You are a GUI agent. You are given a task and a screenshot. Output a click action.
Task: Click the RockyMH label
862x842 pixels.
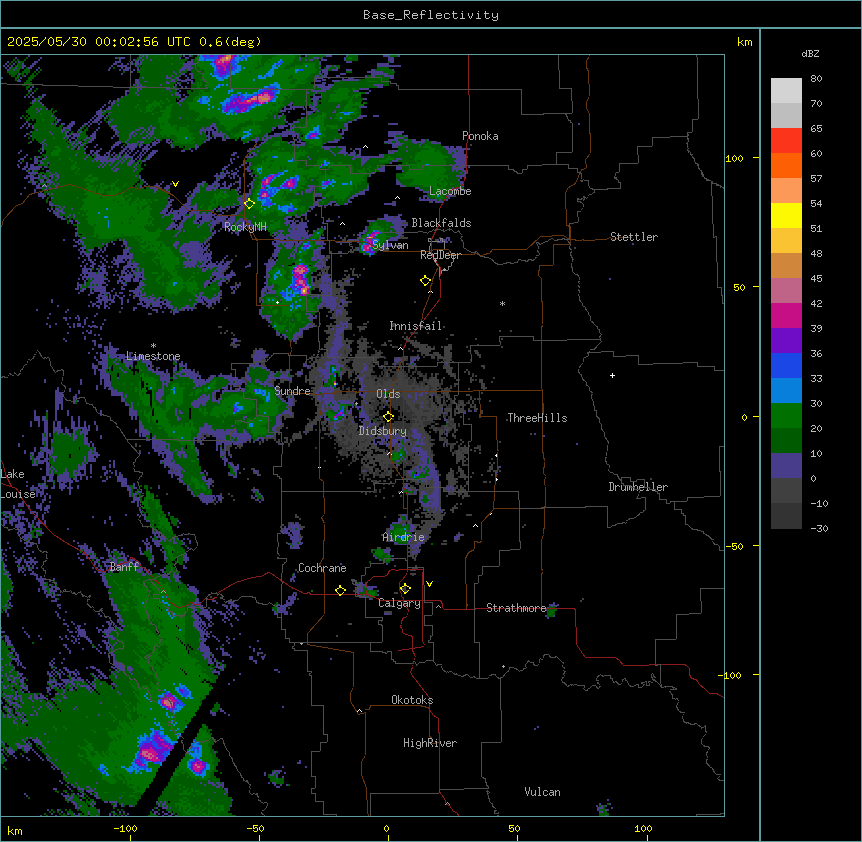245,226
